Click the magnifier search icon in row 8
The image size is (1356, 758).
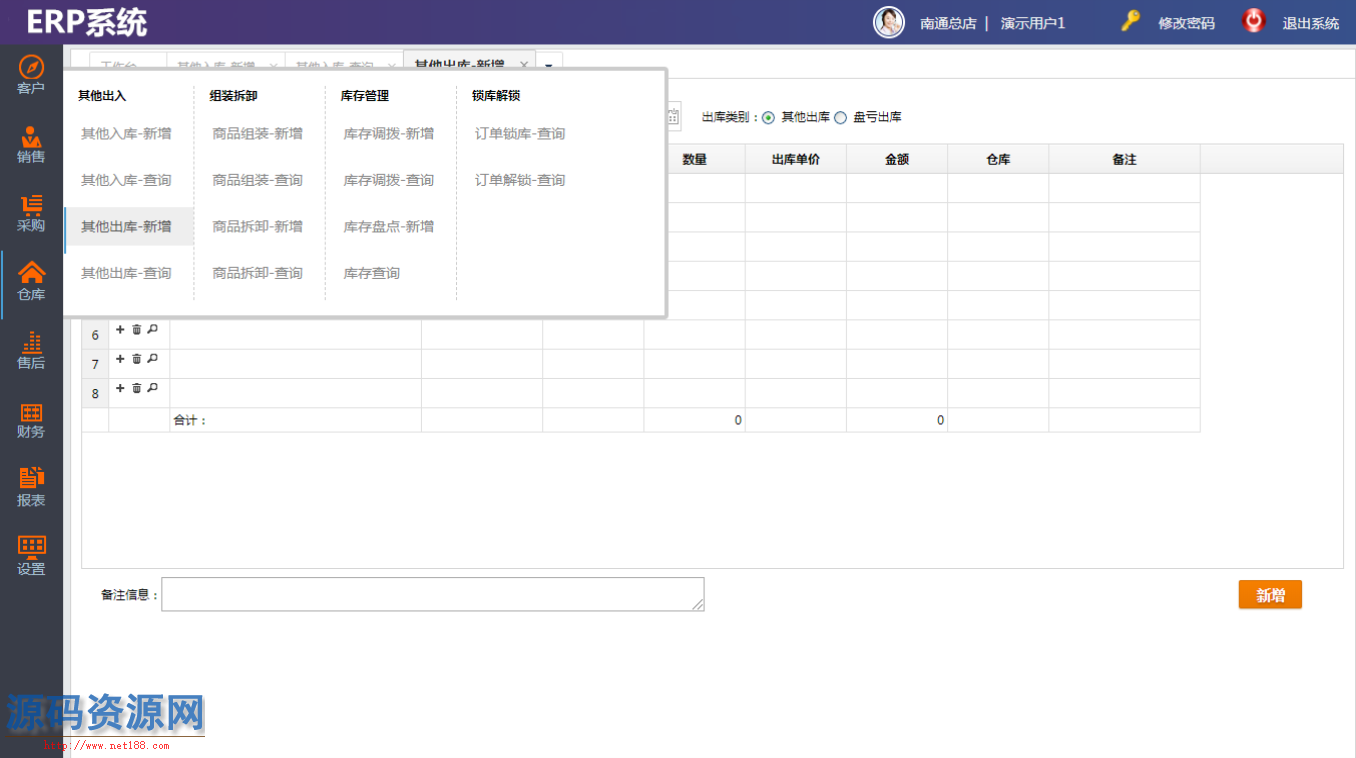point(153,388)
